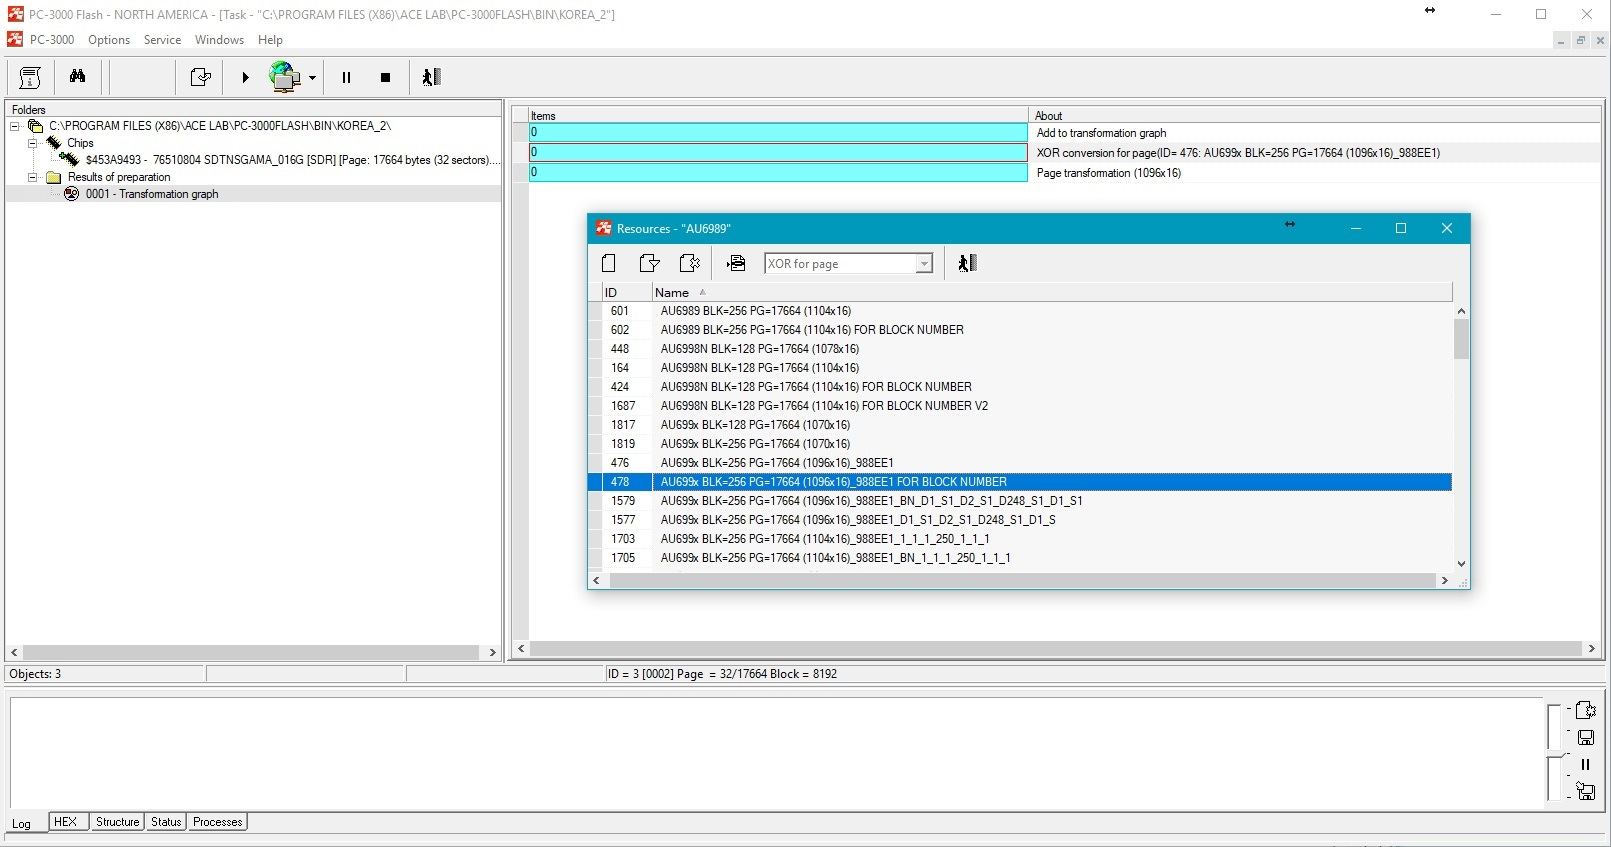Switch to the Status tab
Image resolution: width=1611 pixels, height=847 pixels.
(166, 822)
